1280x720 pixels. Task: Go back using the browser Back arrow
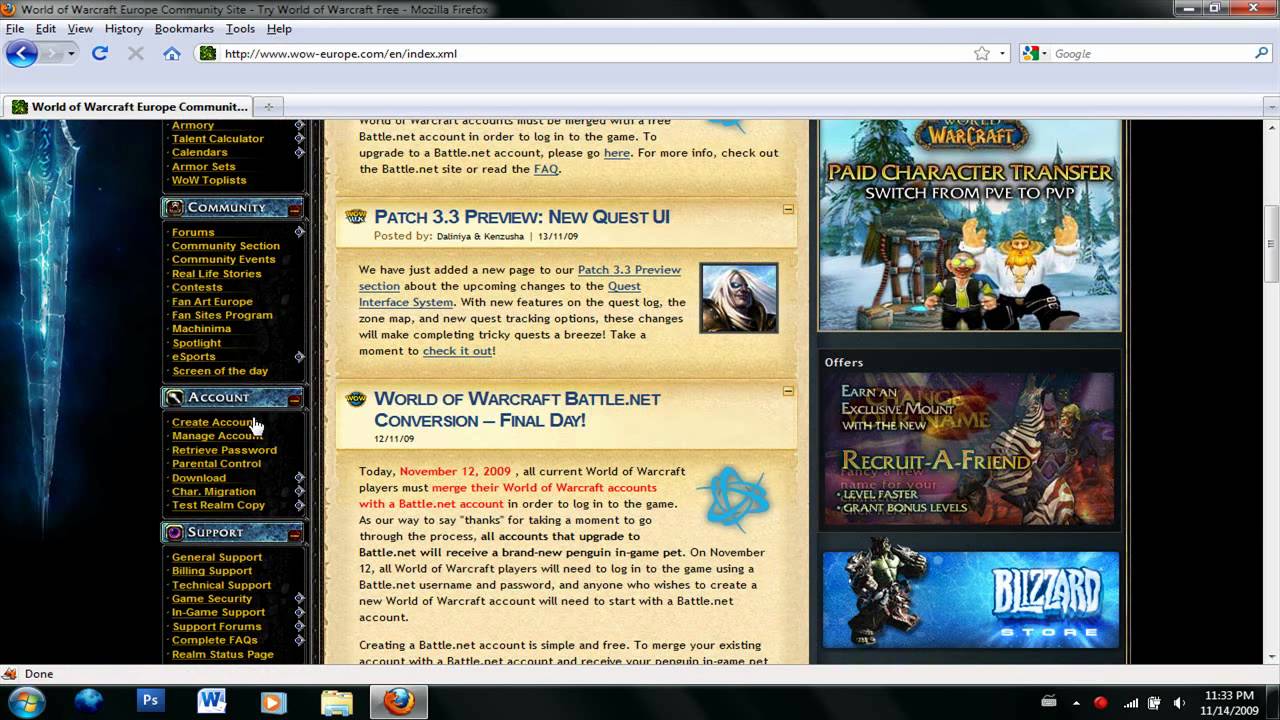click(22, 53)
